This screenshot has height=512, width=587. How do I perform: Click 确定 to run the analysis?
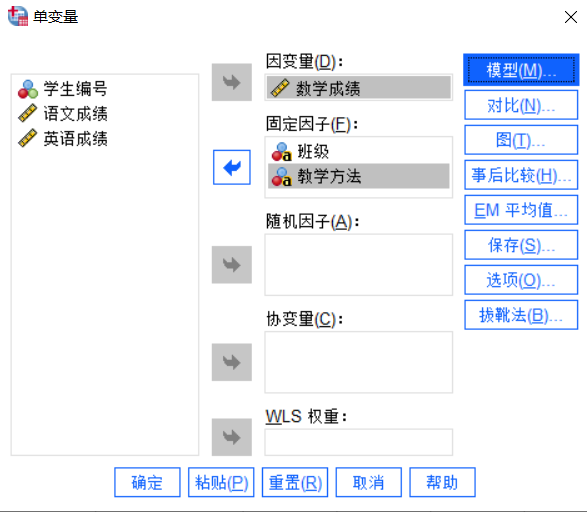point(147,482)
